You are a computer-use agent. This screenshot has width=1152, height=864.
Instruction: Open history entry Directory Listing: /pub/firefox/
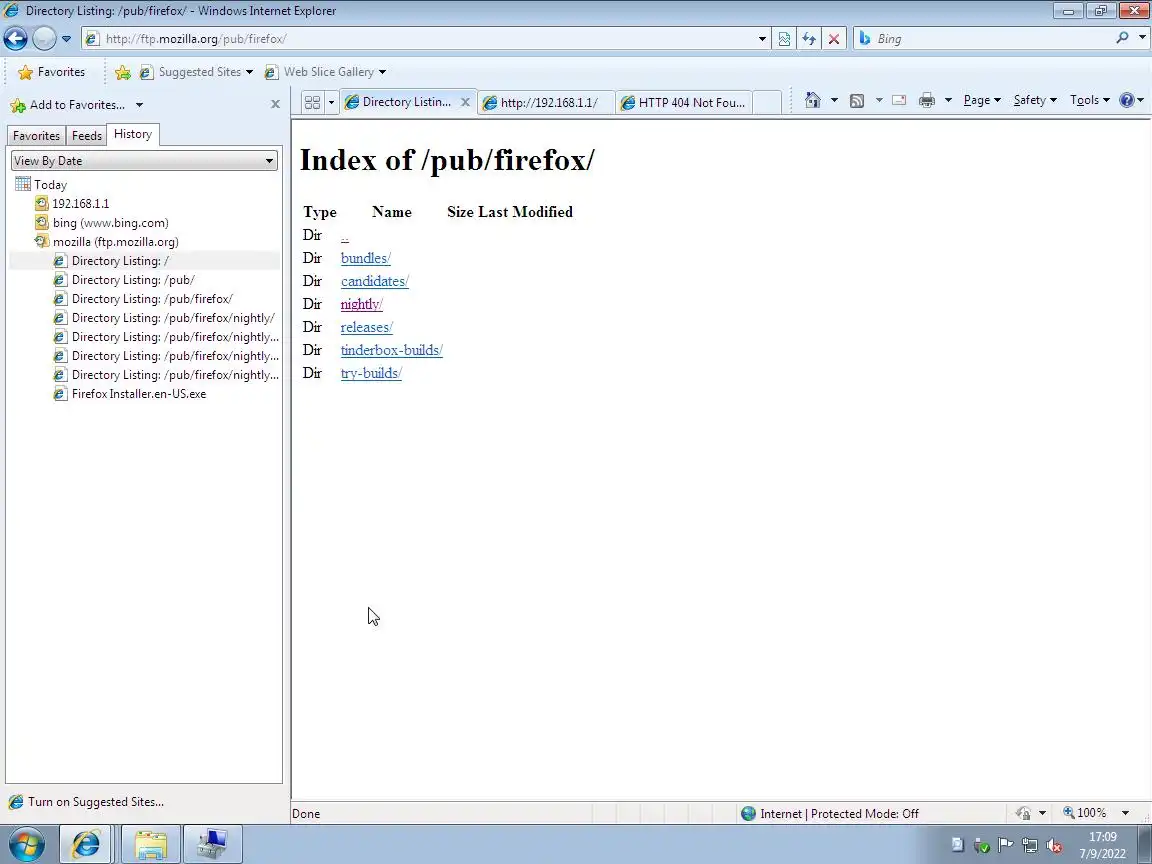point(143,299)
